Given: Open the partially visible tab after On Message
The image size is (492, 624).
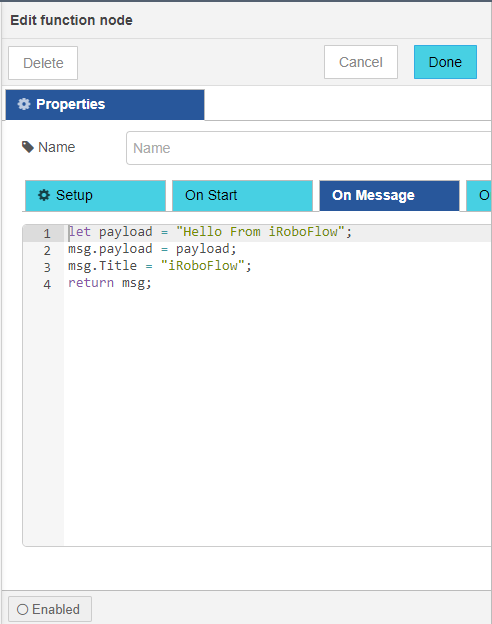Looking at the screenshot, I should coord(479,195).
